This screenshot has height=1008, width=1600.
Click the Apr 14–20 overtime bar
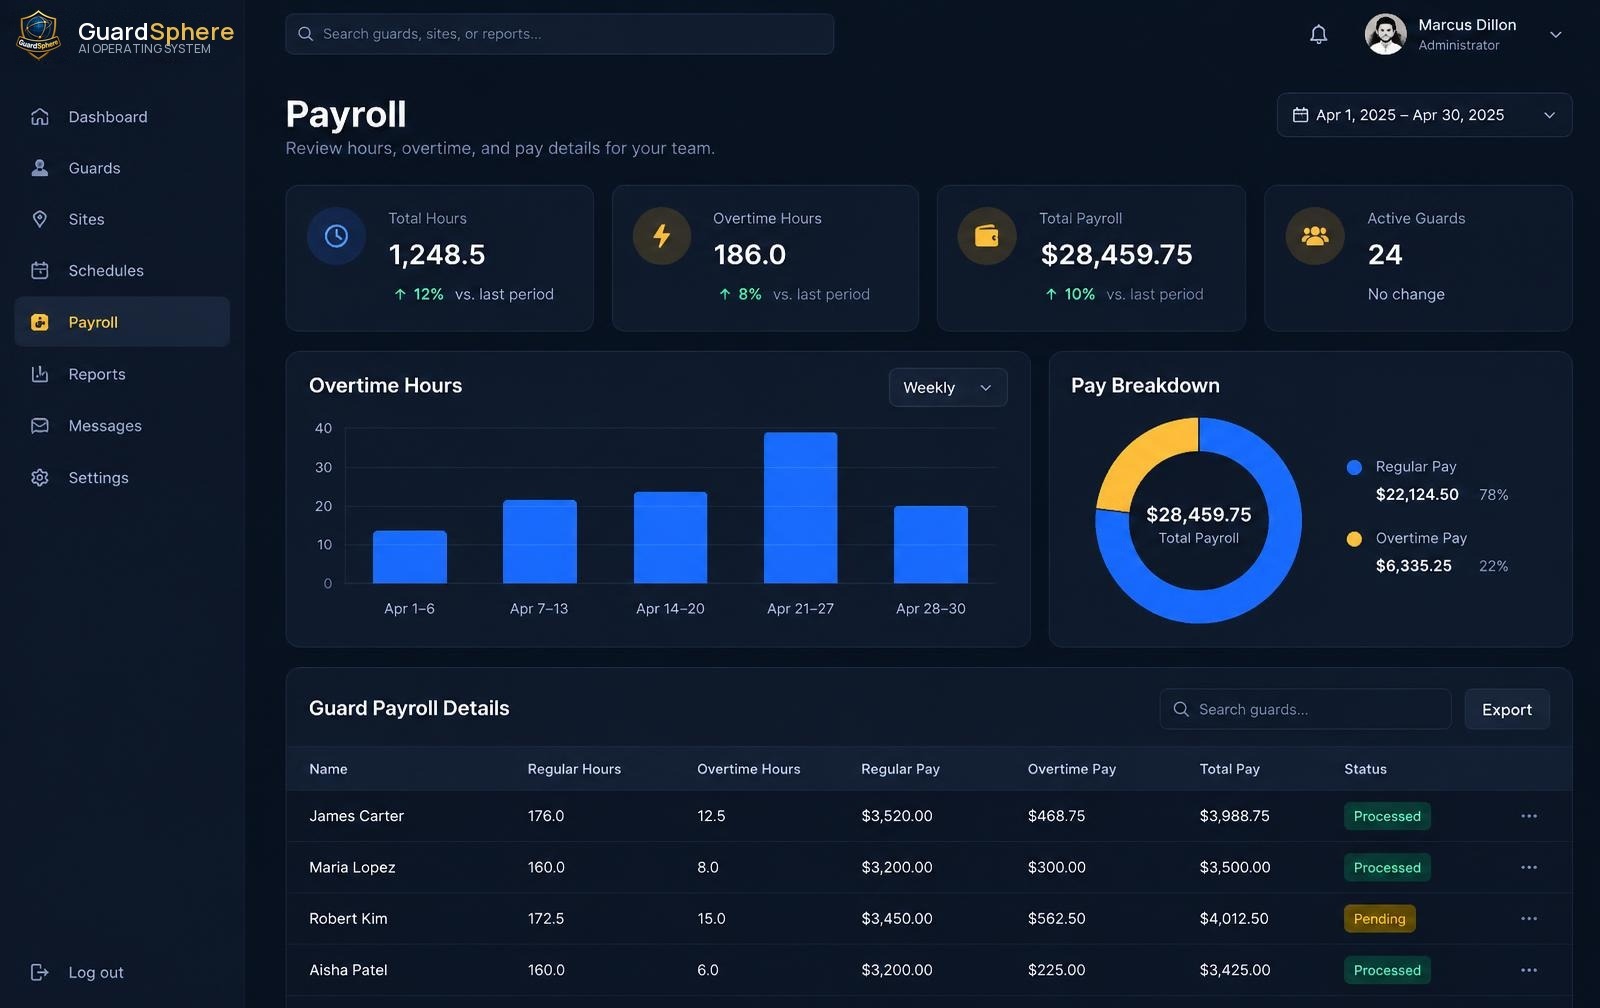click(x=671, y=538)
